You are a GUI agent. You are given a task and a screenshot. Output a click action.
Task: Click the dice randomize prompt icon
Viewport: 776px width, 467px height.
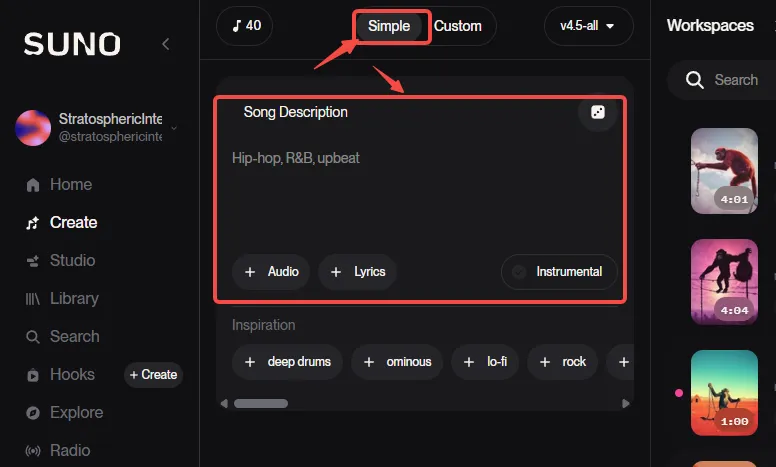point(598,112)
